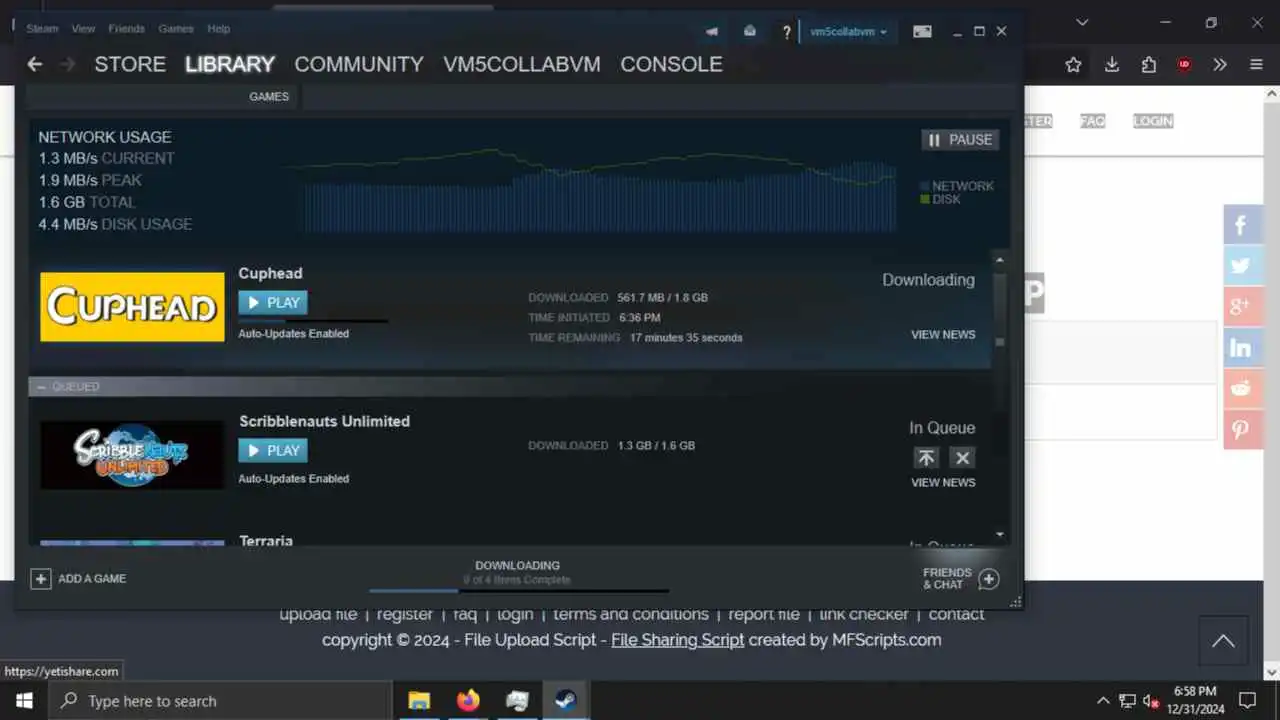The image size is (1280, 720).
Task: Go back using Steam's back arrow
Action: pyautogui.click(x=34, y=64)
